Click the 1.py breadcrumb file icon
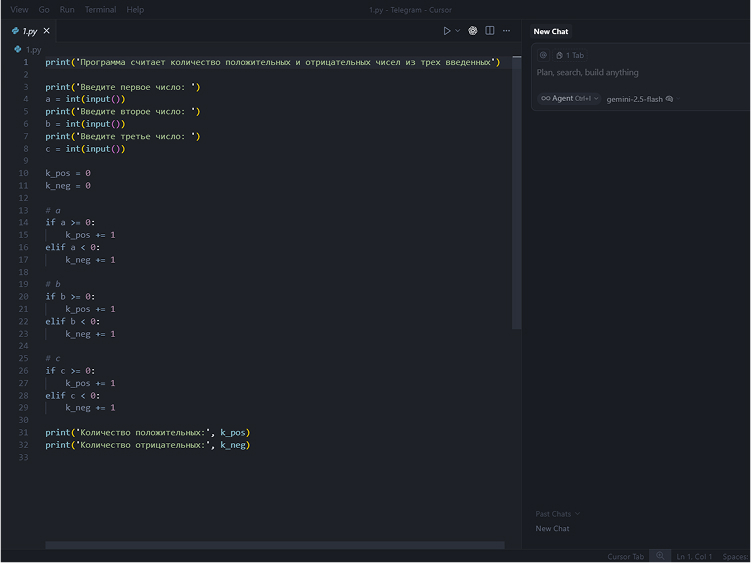Screen dimensions: 751x563 tap(19, 49)
